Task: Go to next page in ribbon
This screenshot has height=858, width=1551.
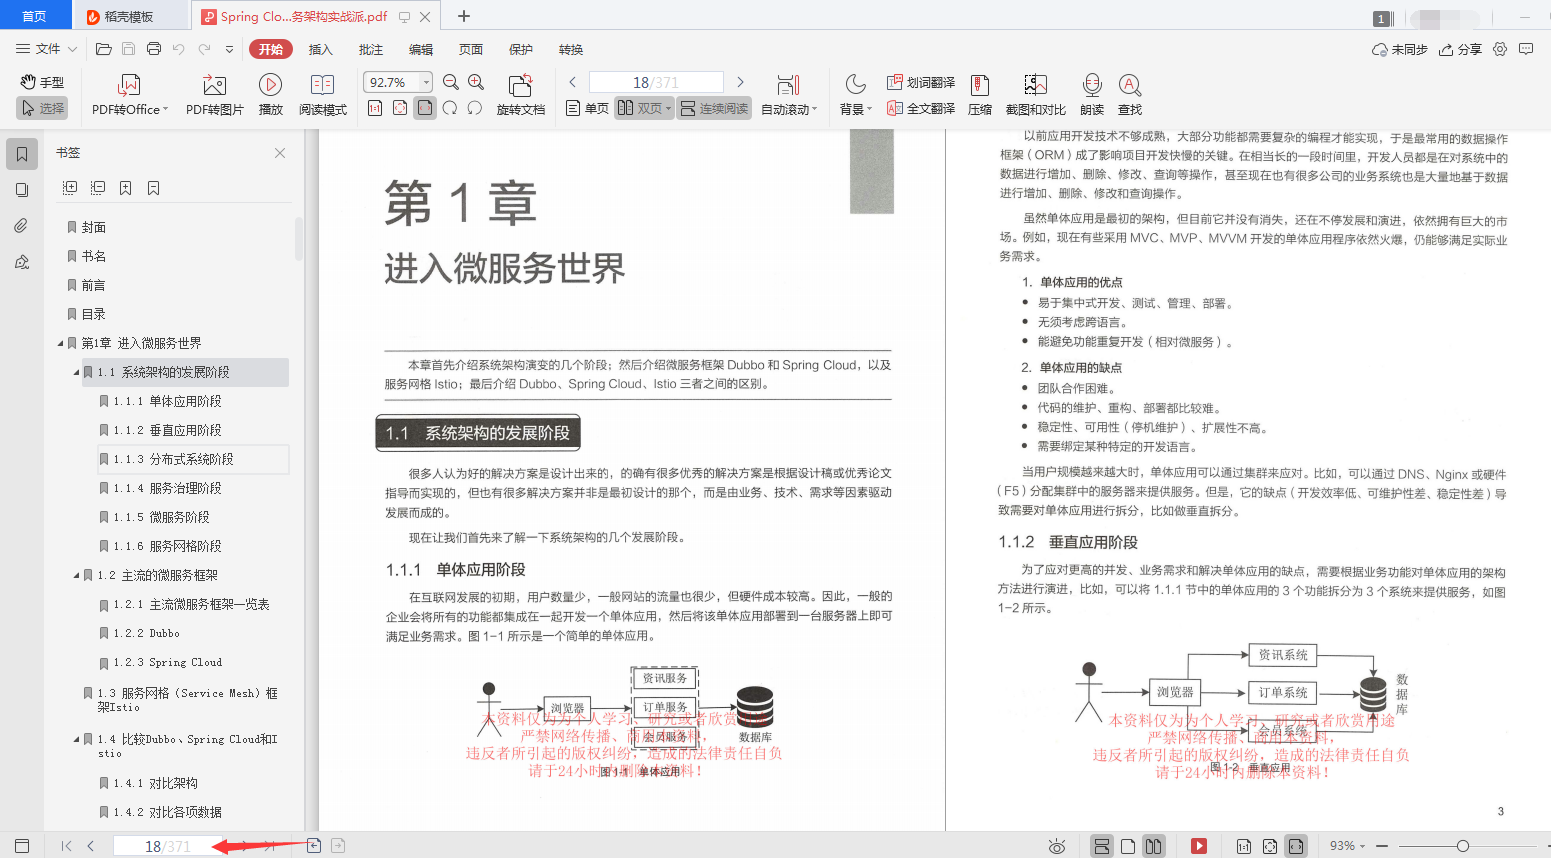Action: (740, 82)
